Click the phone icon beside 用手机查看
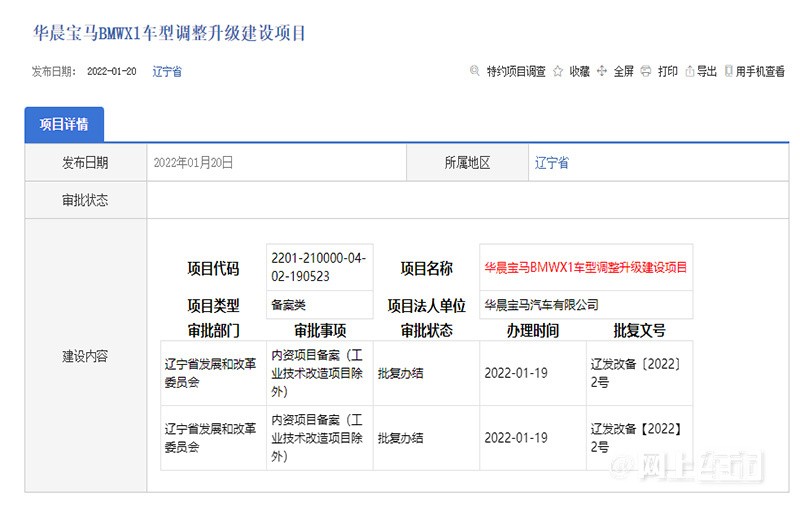 point(729,71)
